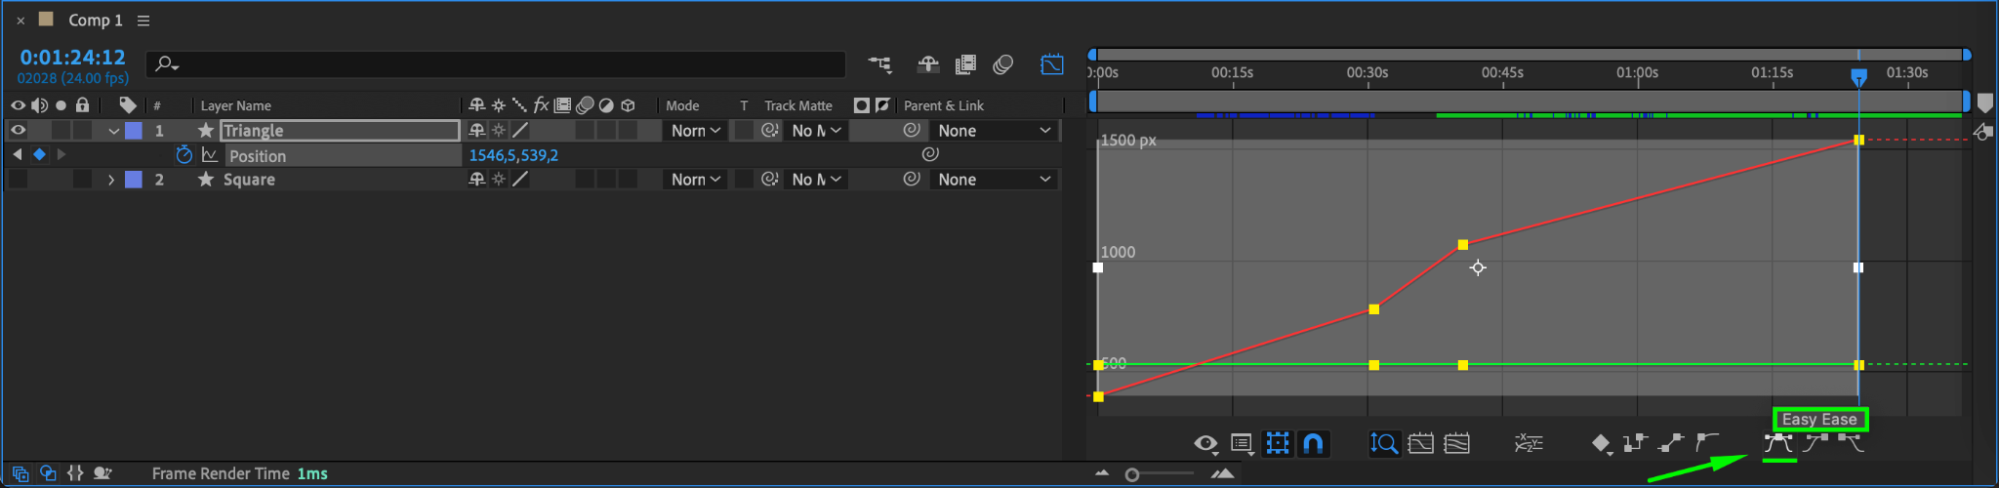Image resolution: width=1999 pixels, height=489 pixels.
Task: Hide the Triangle layer with eye
Action: [x=18, y=130]
